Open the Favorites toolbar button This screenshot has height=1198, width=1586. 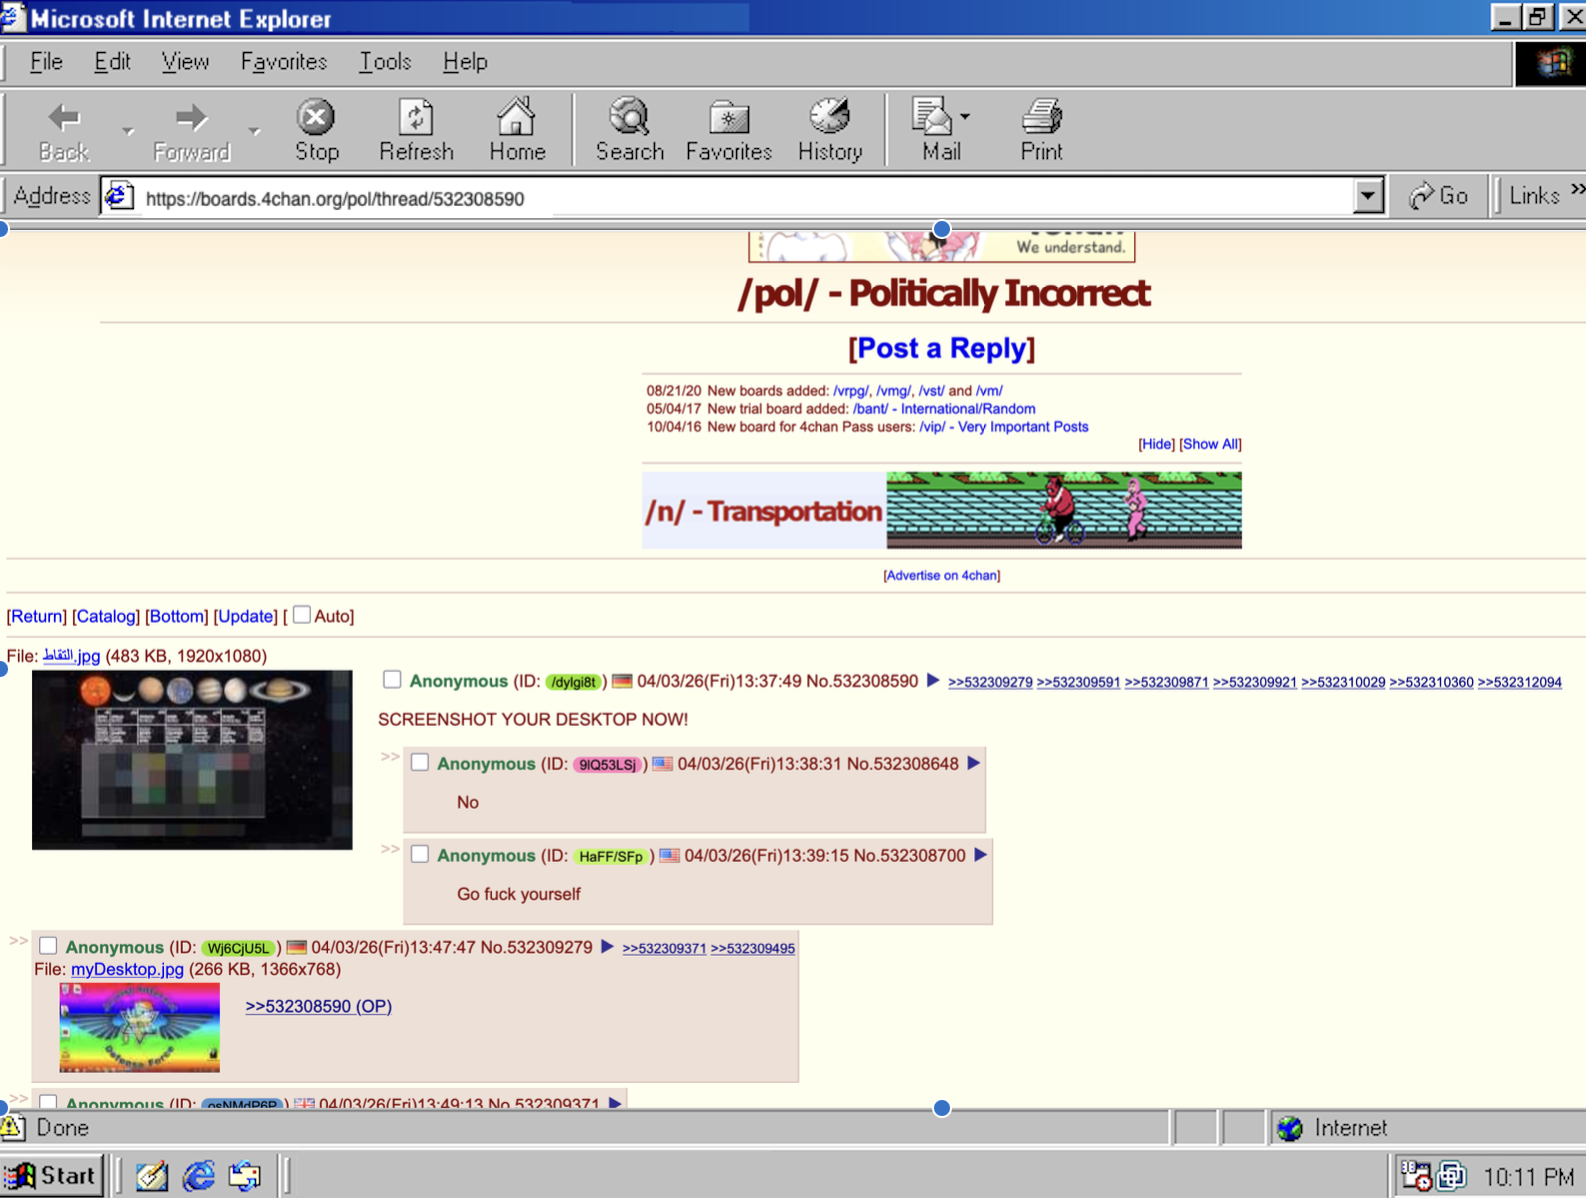(729, 130)
